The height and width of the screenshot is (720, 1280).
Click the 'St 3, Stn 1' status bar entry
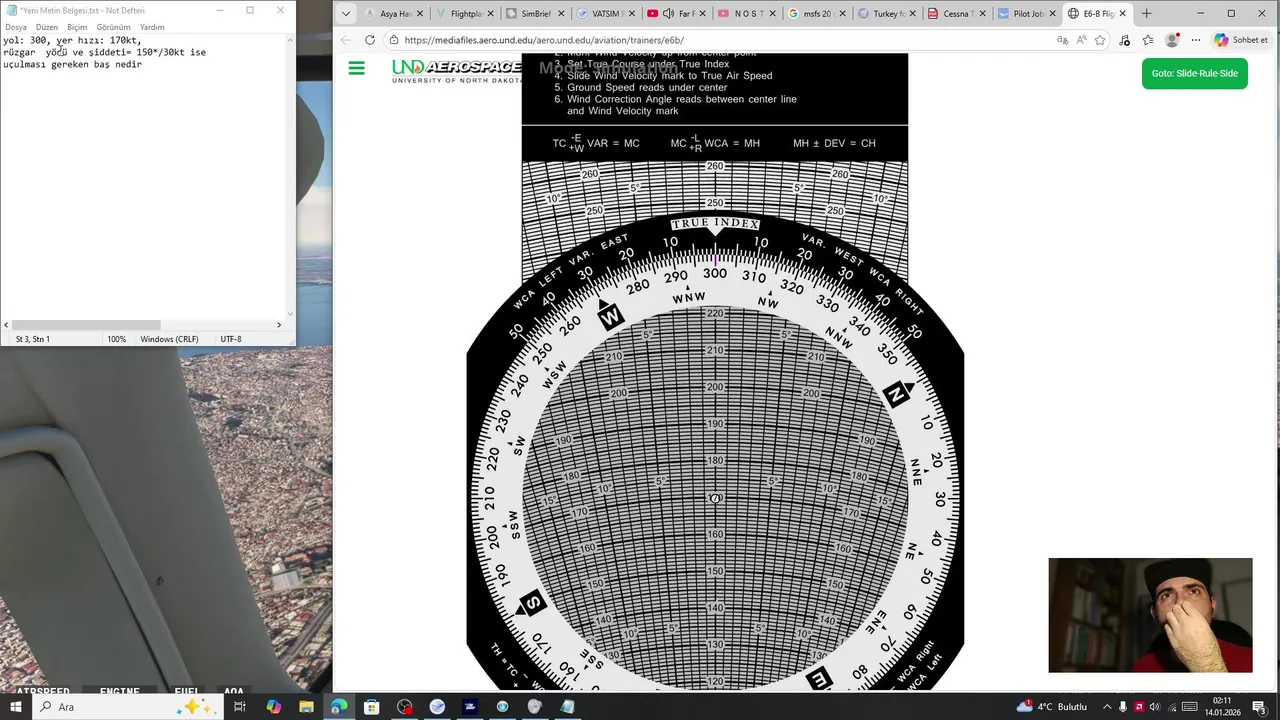click(33, 339)
